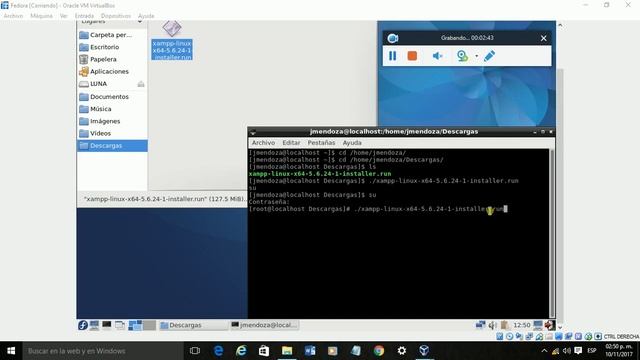The width and height of the screenshot is (640, 360).
Task: Click the ESP language indicator
Action: (592, 351)
